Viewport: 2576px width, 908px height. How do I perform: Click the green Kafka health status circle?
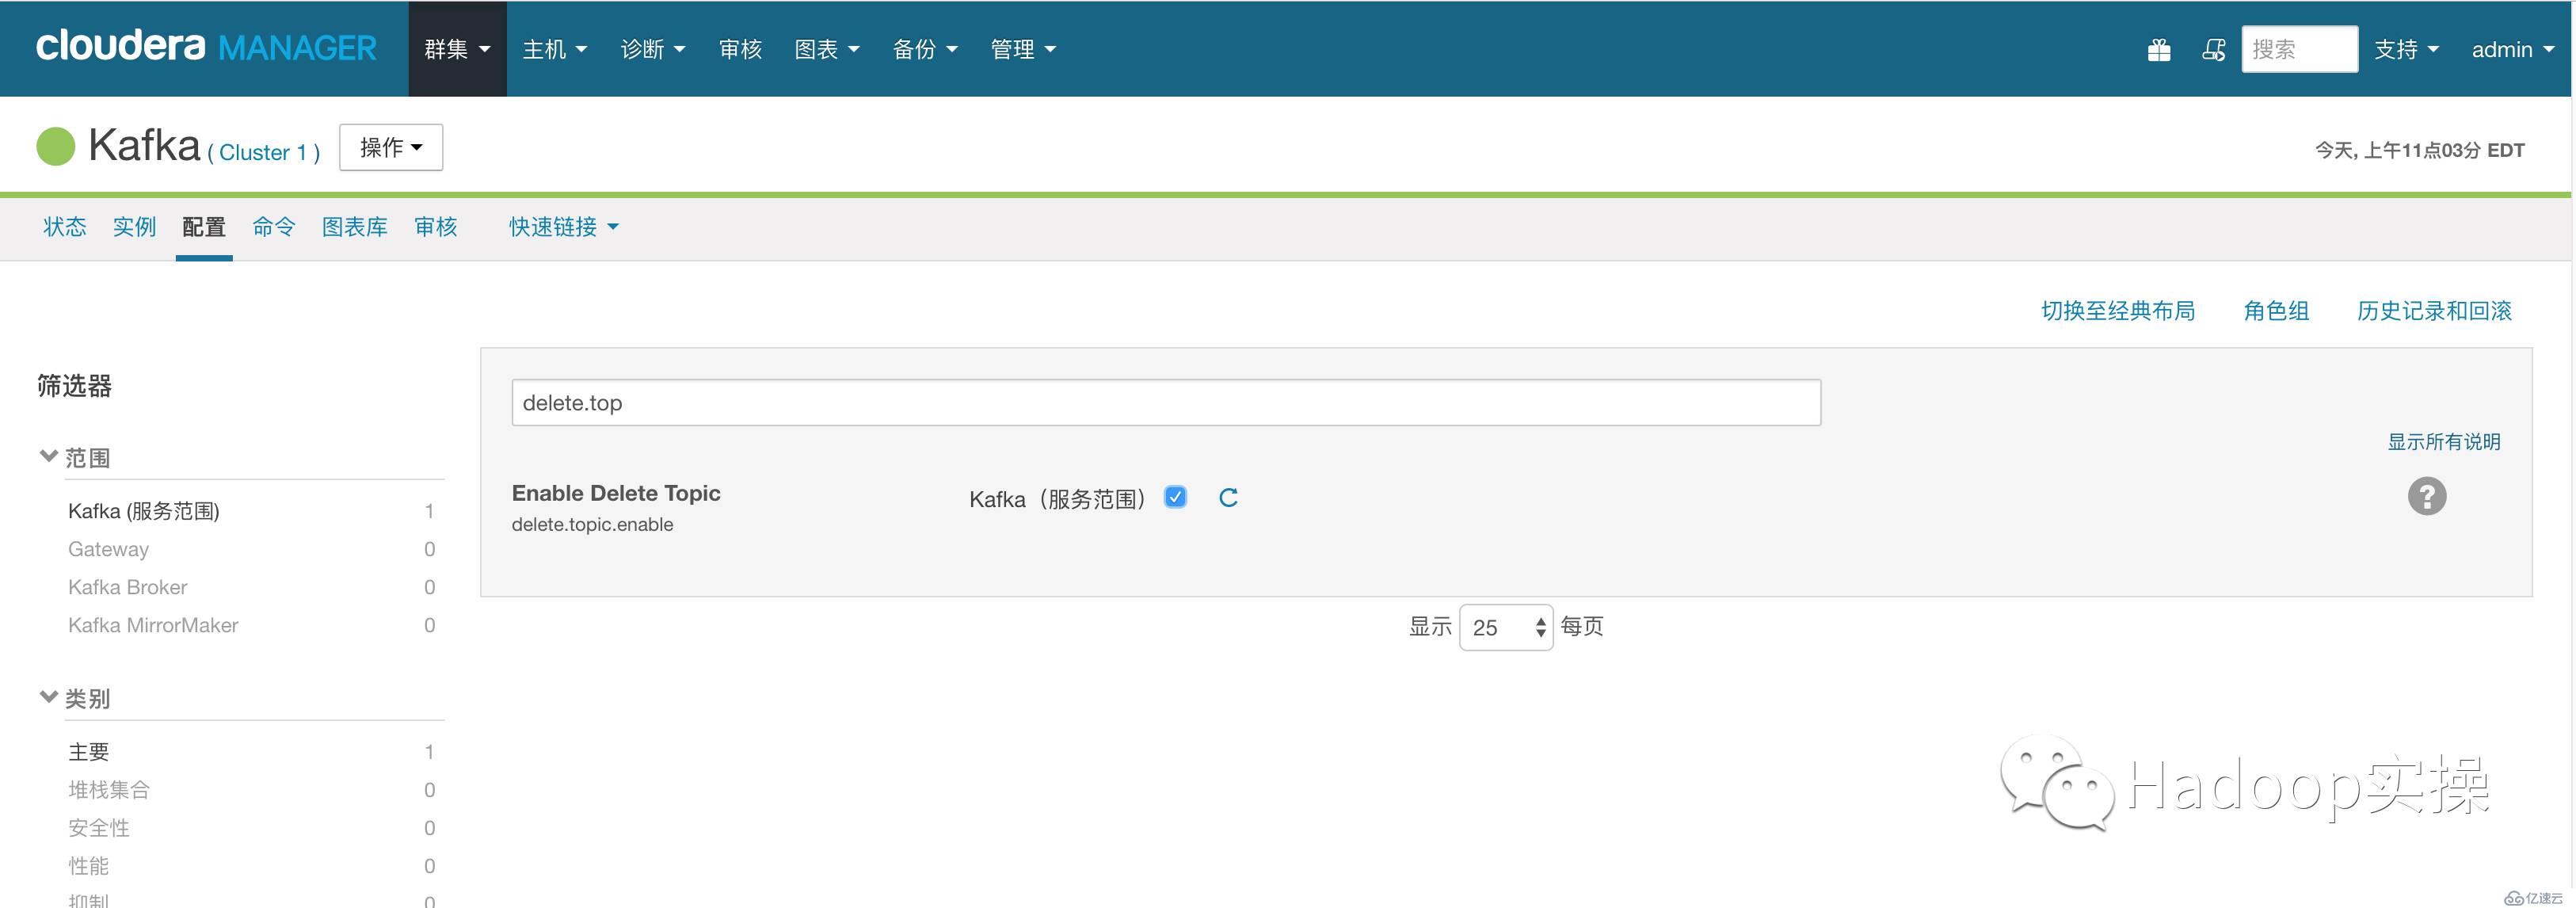pyautogui.click(x=56, y=147)
